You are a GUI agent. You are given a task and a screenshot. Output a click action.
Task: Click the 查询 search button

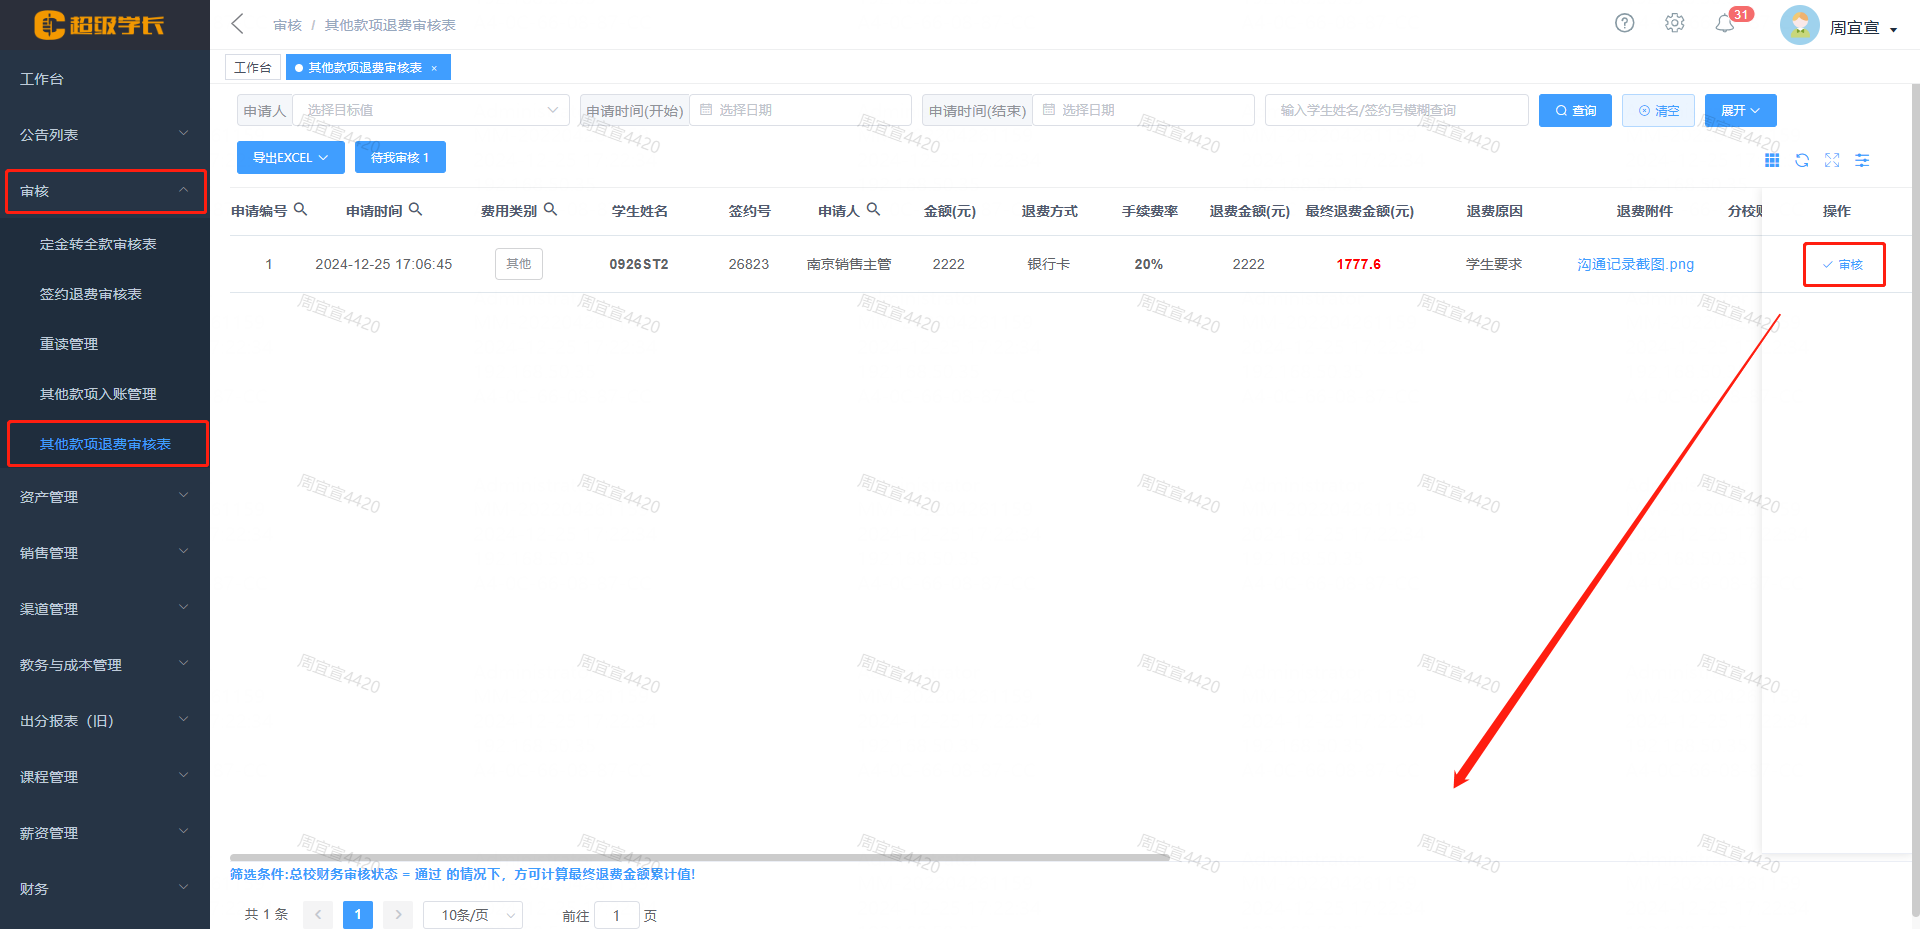click(1575, 110)
